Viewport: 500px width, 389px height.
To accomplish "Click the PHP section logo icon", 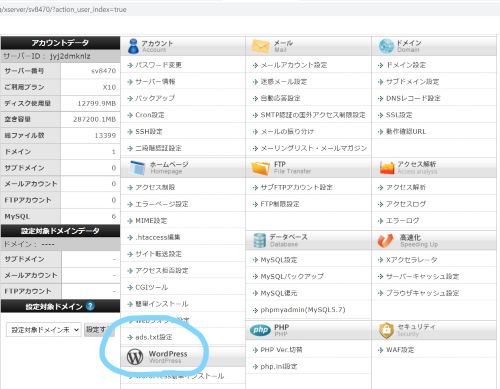I will [x=260, y=330].
